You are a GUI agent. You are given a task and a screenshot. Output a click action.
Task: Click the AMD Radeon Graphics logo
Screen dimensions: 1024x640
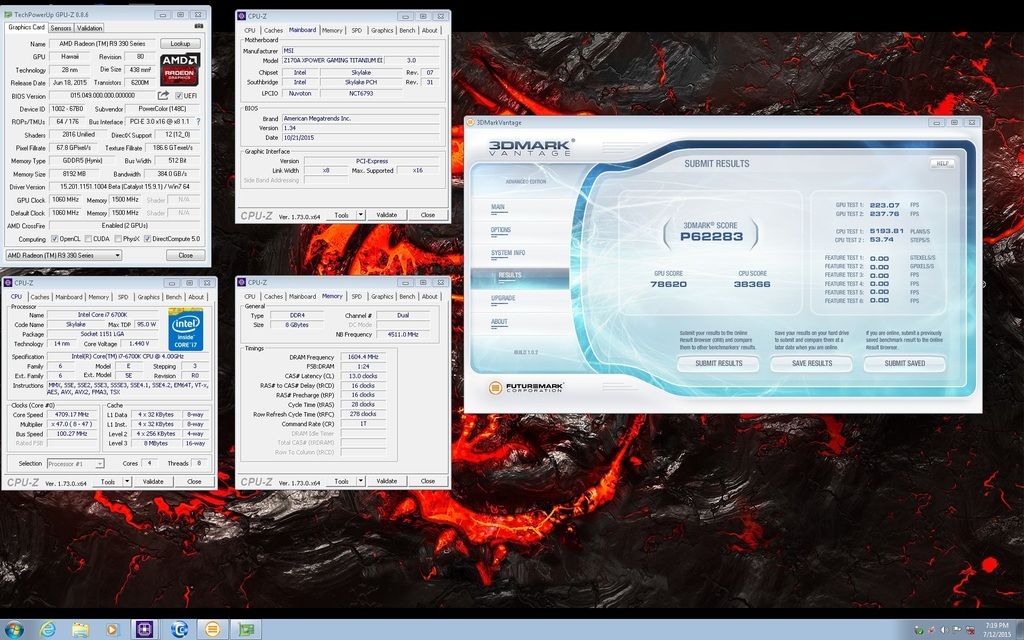click(x=180, y=69)
